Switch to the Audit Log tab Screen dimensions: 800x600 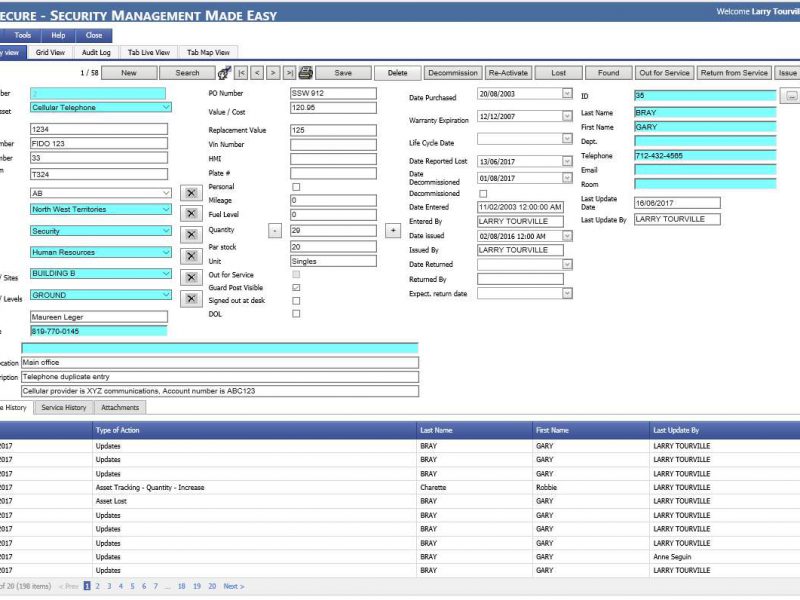pos(96,52)
